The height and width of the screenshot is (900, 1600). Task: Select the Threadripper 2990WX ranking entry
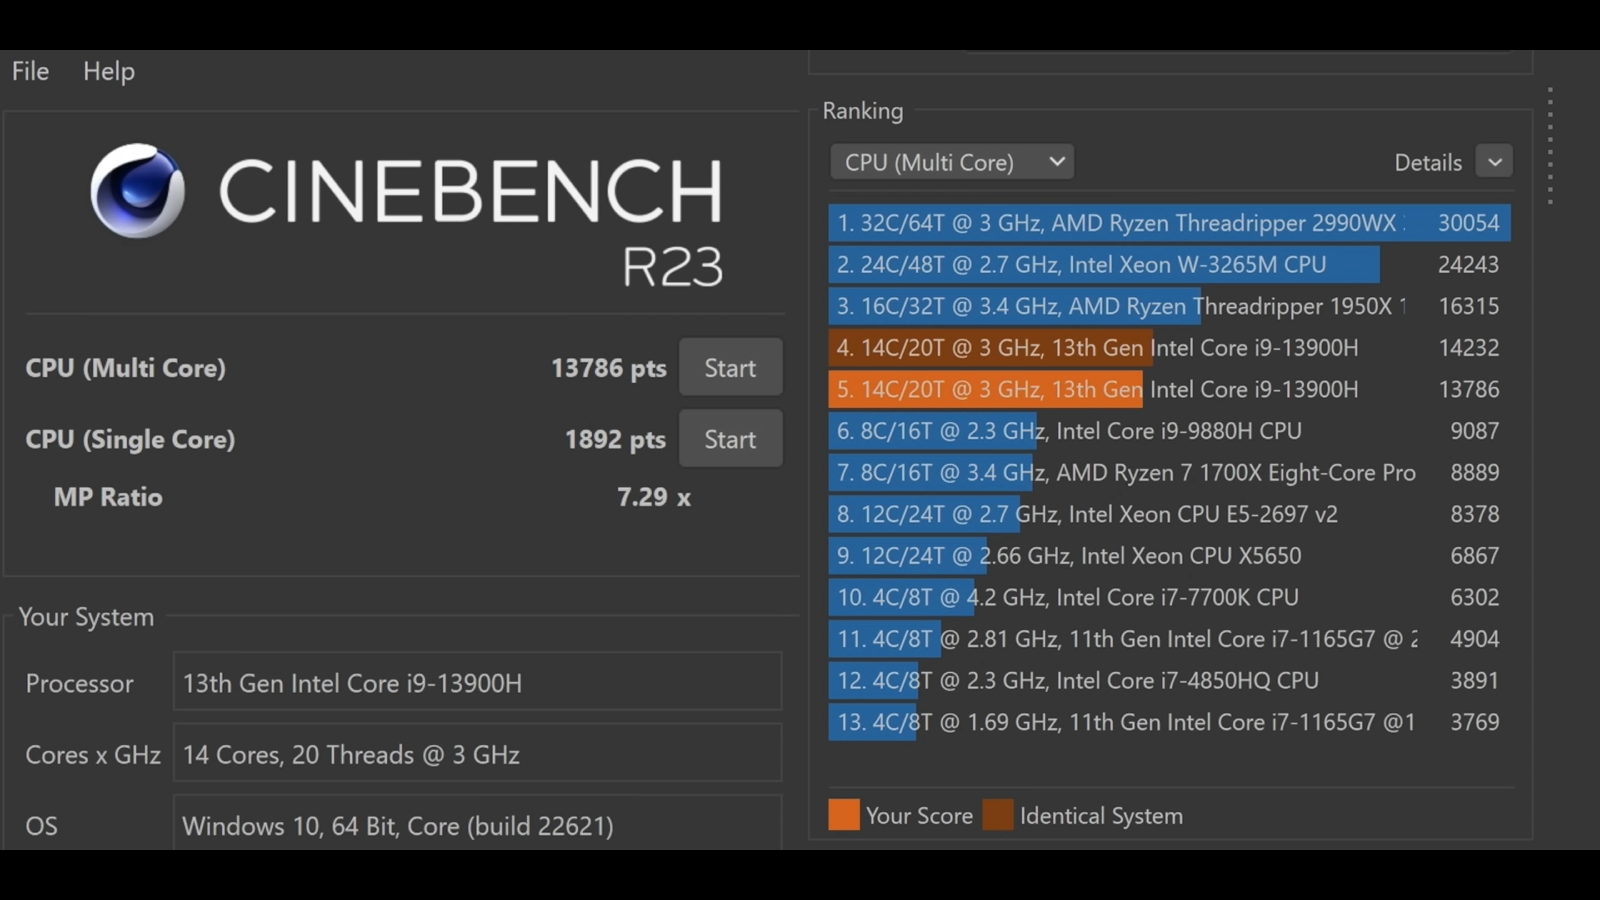coord(1168,223)
